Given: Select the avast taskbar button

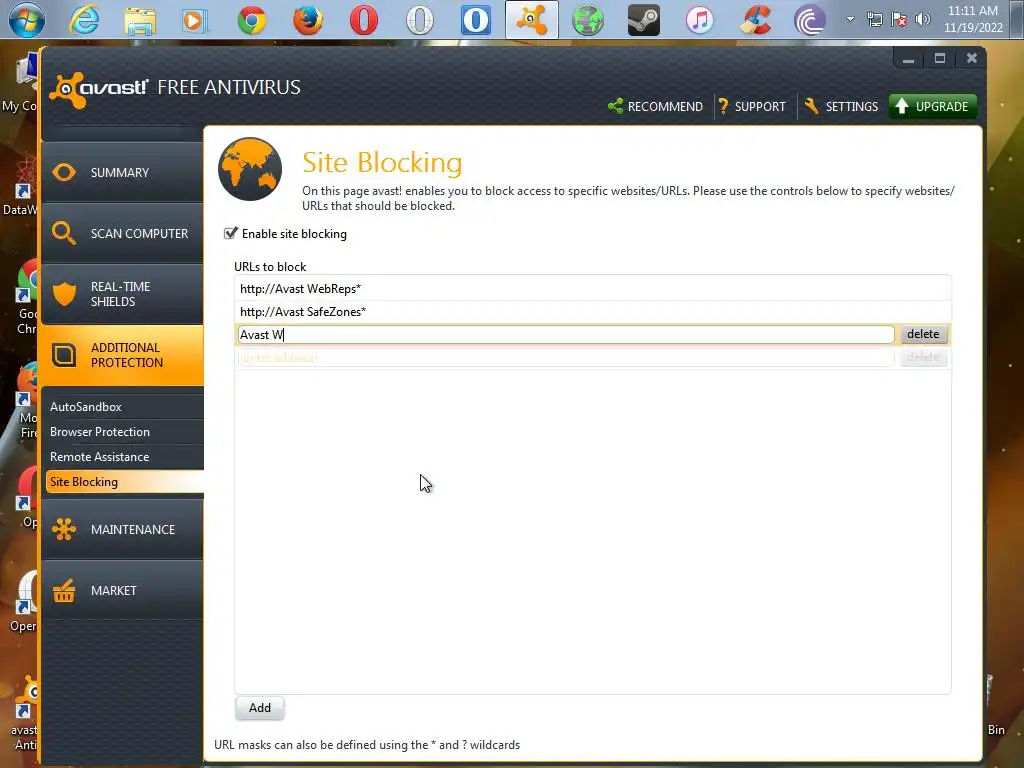Looking at the screenshot, I should [532, 20].
